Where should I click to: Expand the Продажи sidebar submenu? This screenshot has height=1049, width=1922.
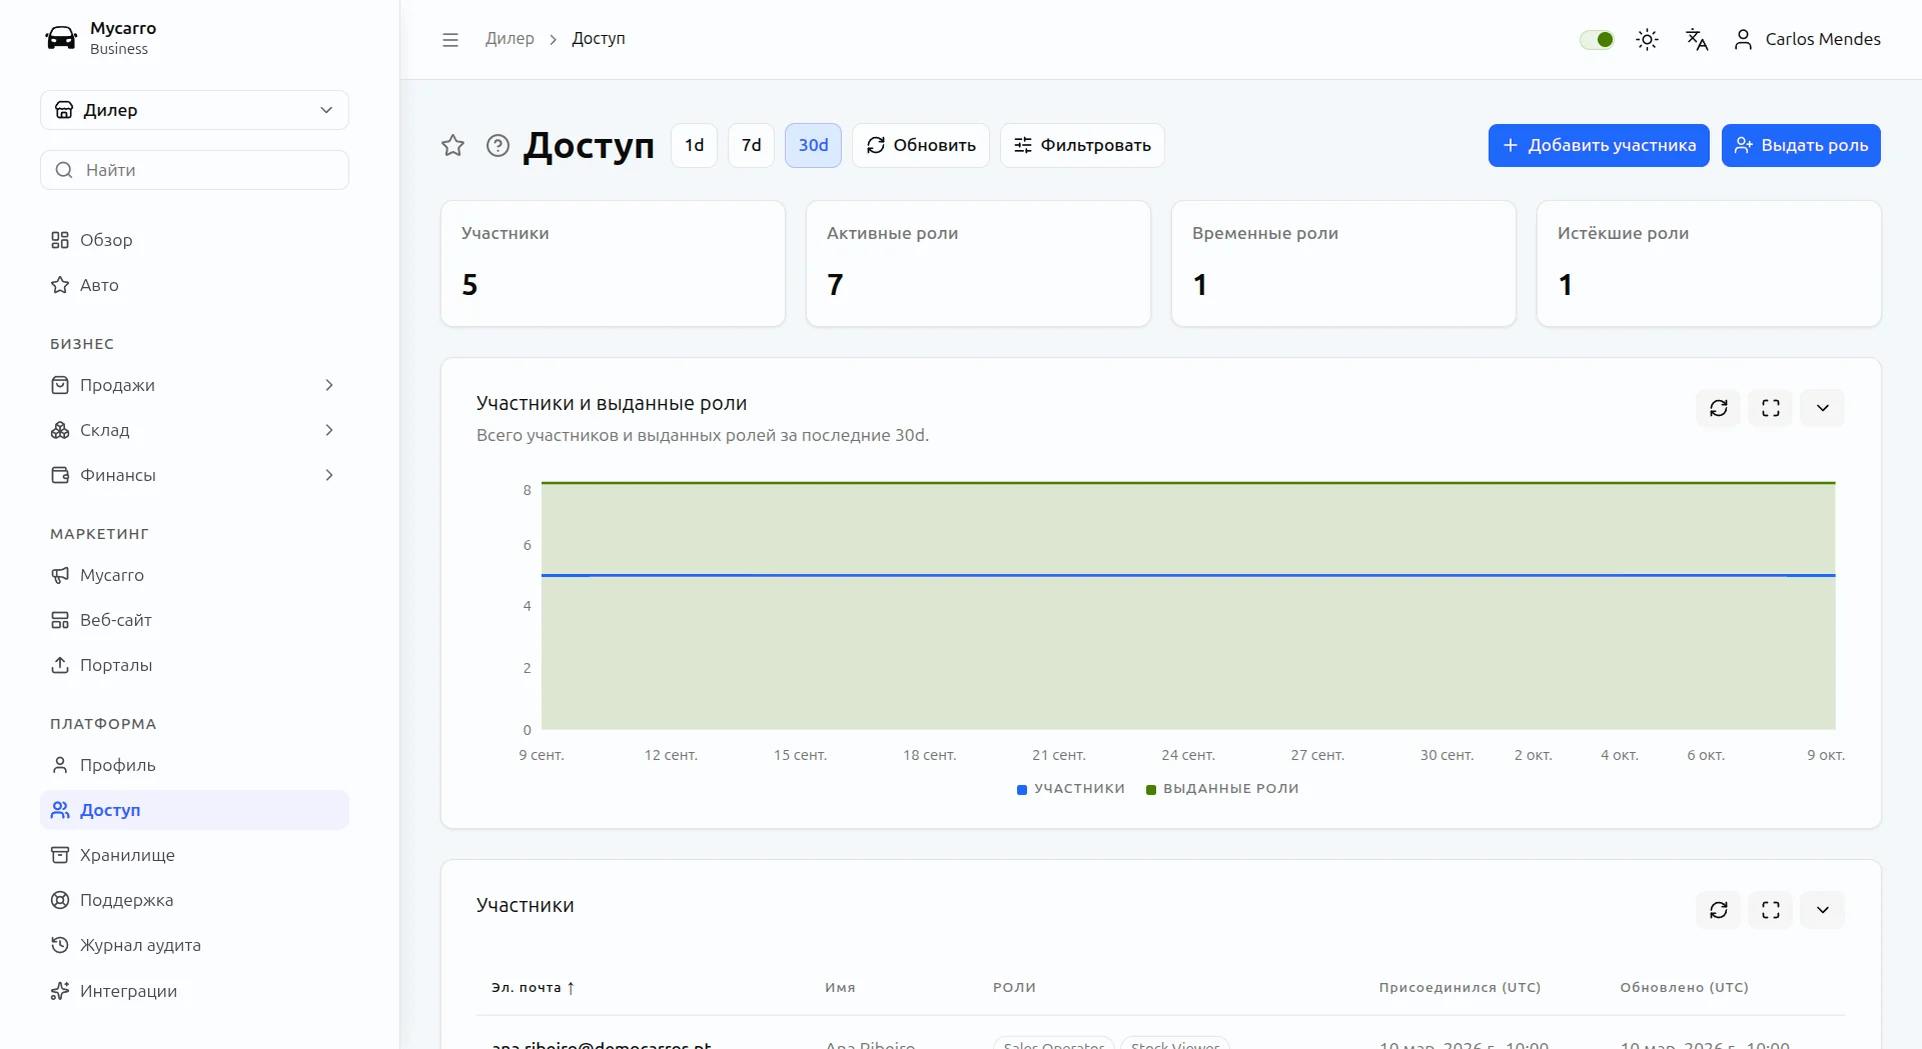click(194, 385)
